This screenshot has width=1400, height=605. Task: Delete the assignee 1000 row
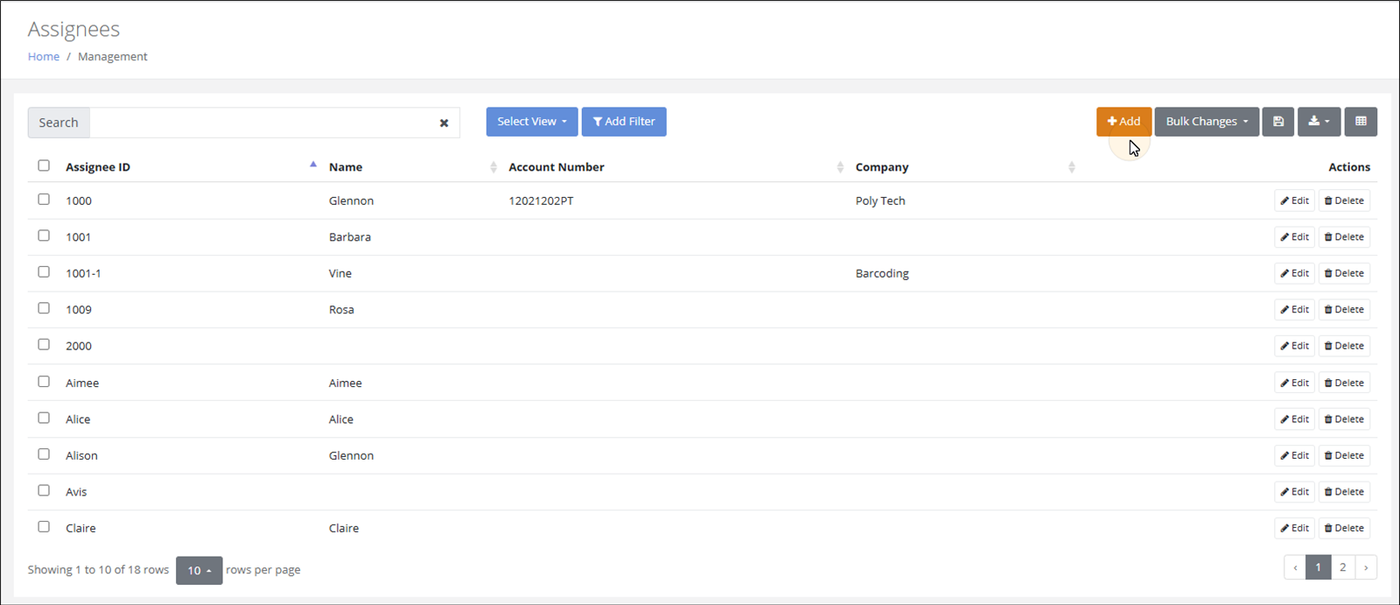(1344, 200)
